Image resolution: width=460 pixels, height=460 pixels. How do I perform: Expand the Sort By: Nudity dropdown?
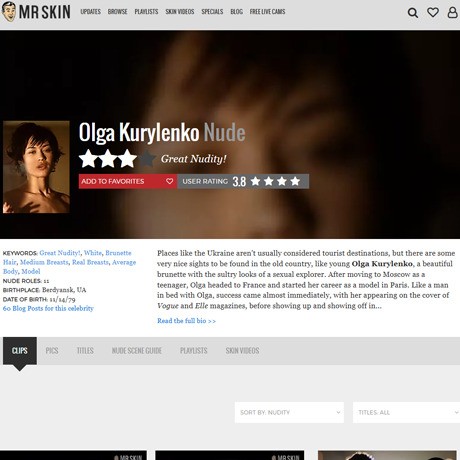289,412
